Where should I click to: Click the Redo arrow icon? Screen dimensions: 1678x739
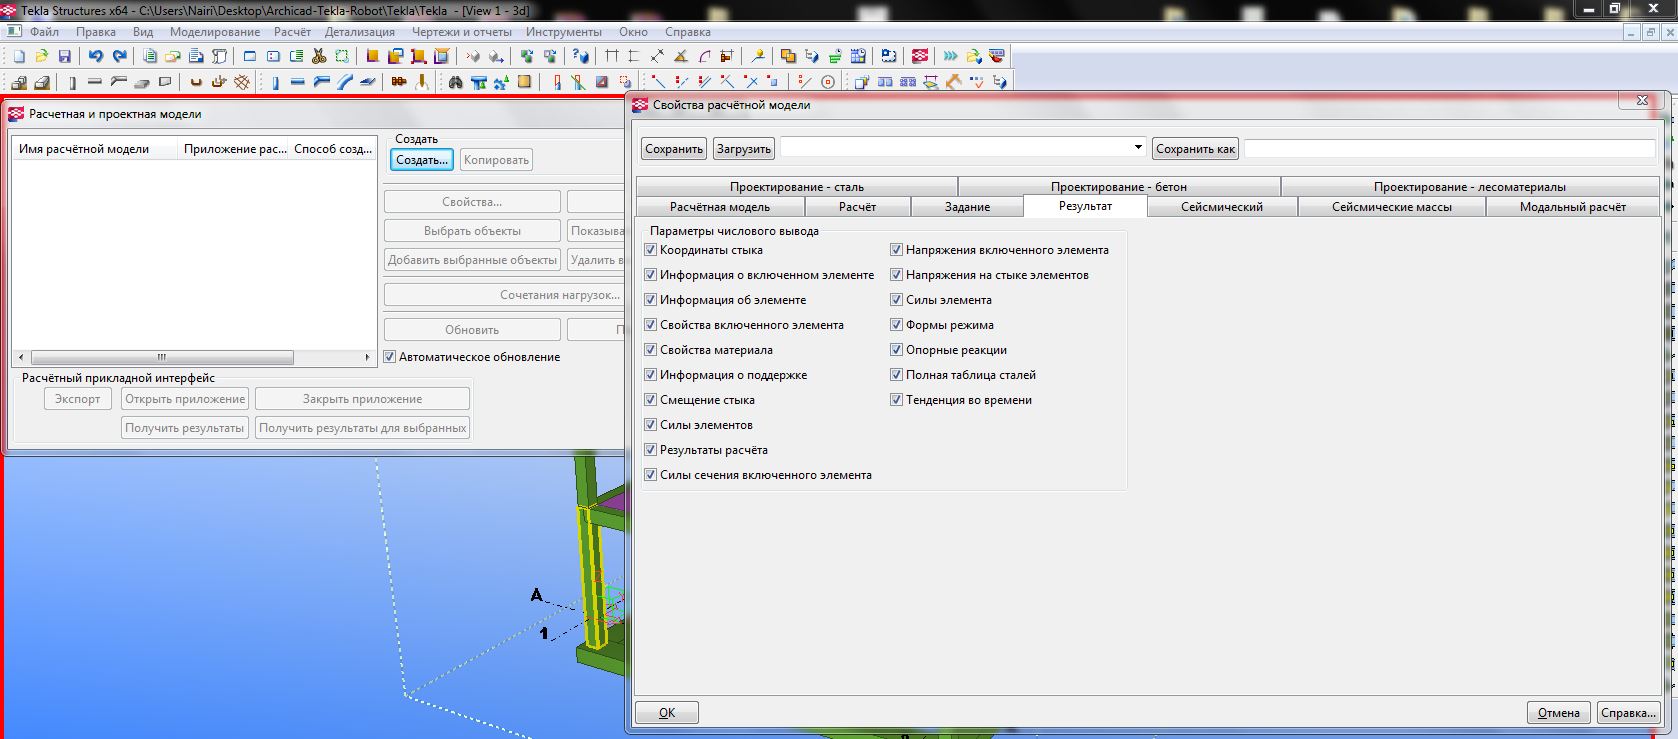click(120, 57)
